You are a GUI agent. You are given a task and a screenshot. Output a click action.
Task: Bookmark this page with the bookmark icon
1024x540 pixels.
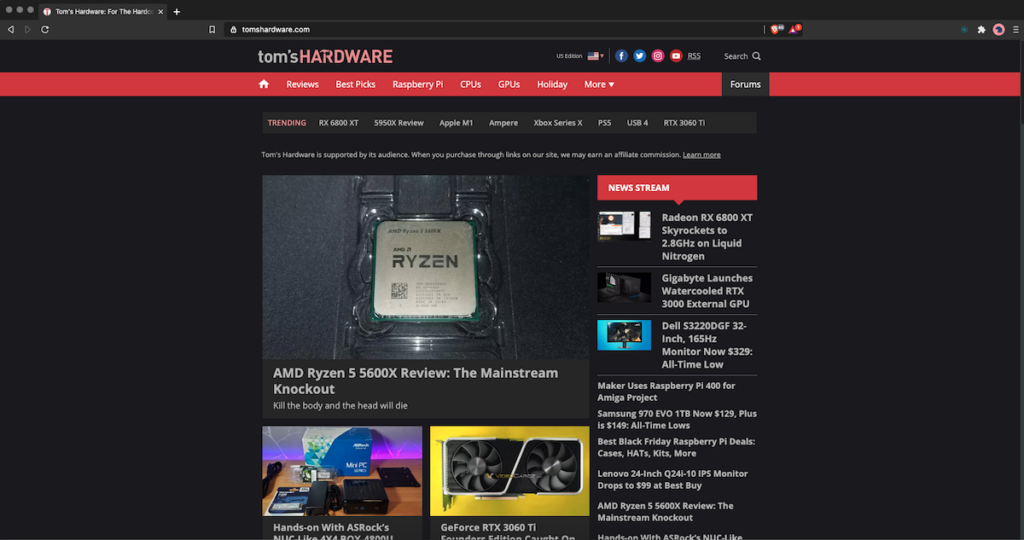click(212, 29)
